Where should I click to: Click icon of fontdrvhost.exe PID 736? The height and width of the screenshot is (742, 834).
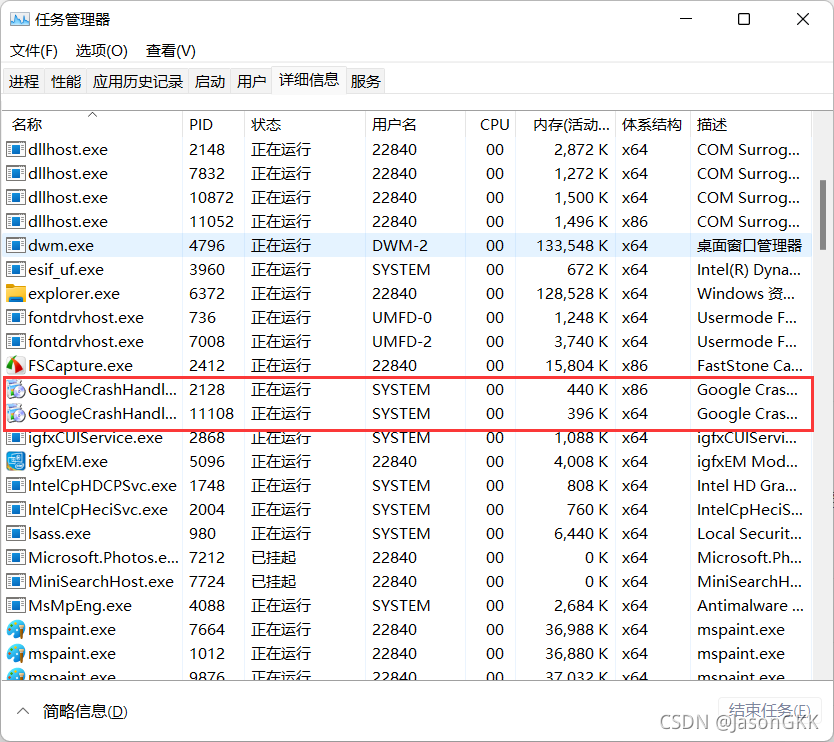[15, 317]
